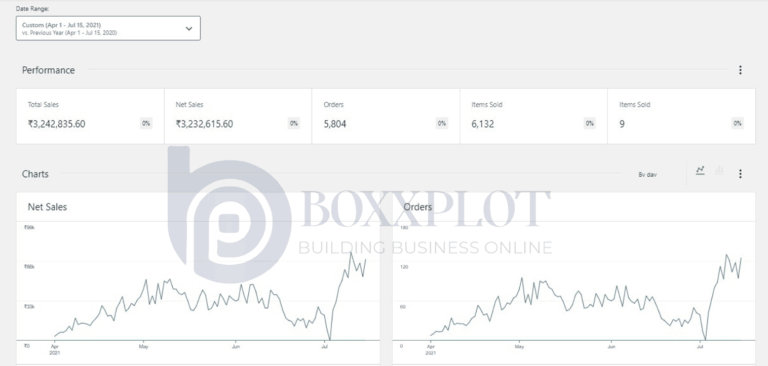The height and width of the screenshot is (366, 768).
Task: Click the Orders 0% change badge
Action: tap(442, 123)
